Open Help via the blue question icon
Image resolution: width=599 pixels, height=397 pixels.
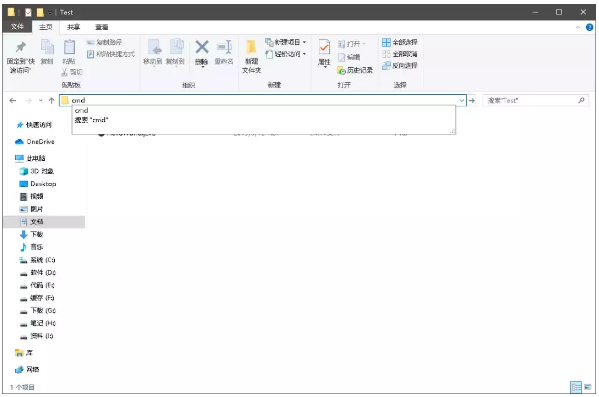(x=589, y=27)
